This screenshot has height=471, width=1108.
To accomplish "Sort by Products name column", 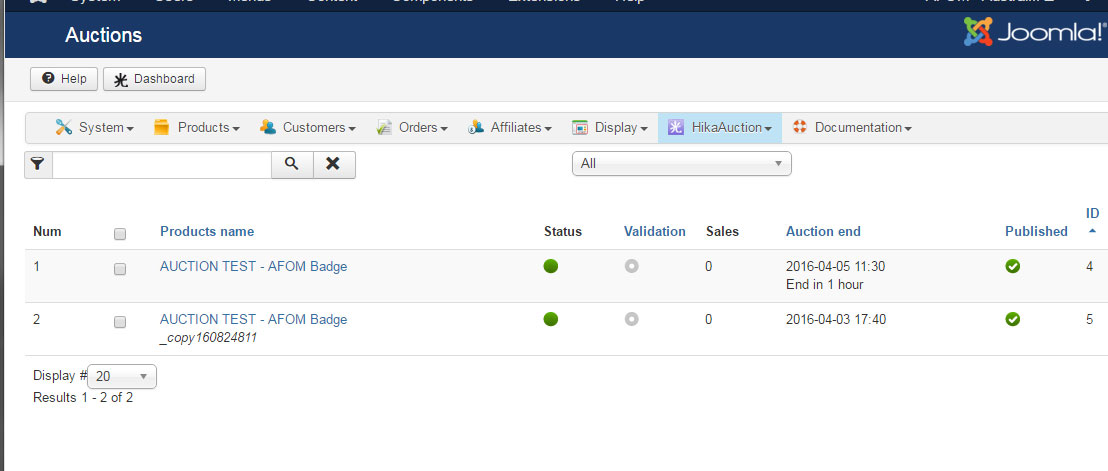I will tap(207, 232).
